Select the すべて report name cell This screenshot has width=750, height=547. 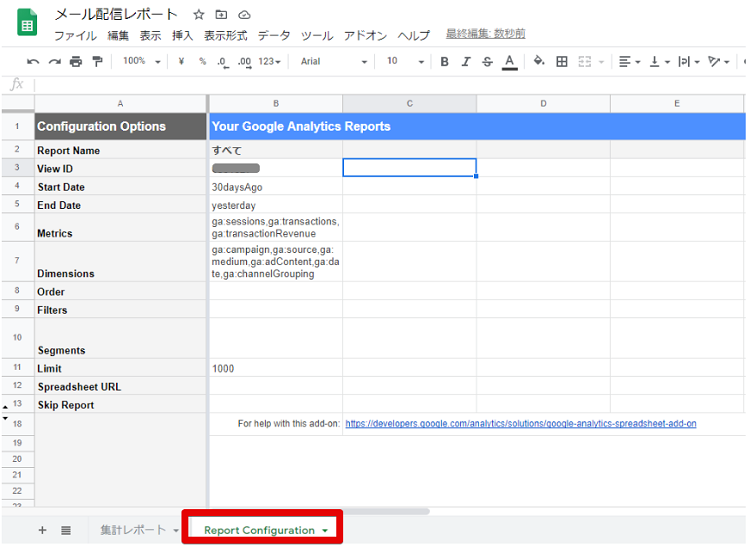click(276, 150)
